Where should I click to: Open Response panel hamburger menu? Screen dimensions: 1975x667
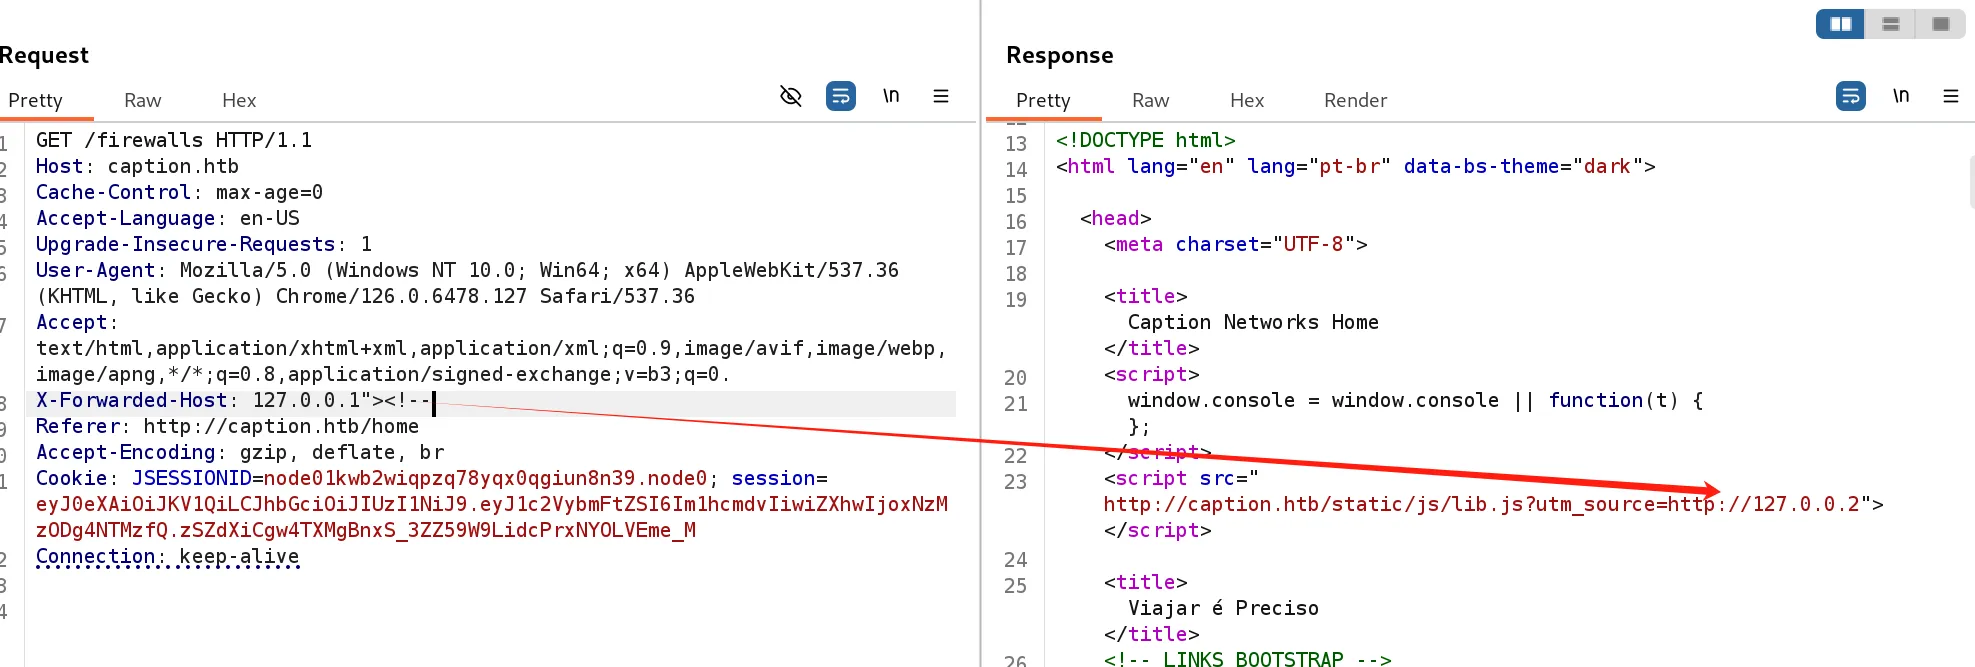click(x=1951, y=96)
